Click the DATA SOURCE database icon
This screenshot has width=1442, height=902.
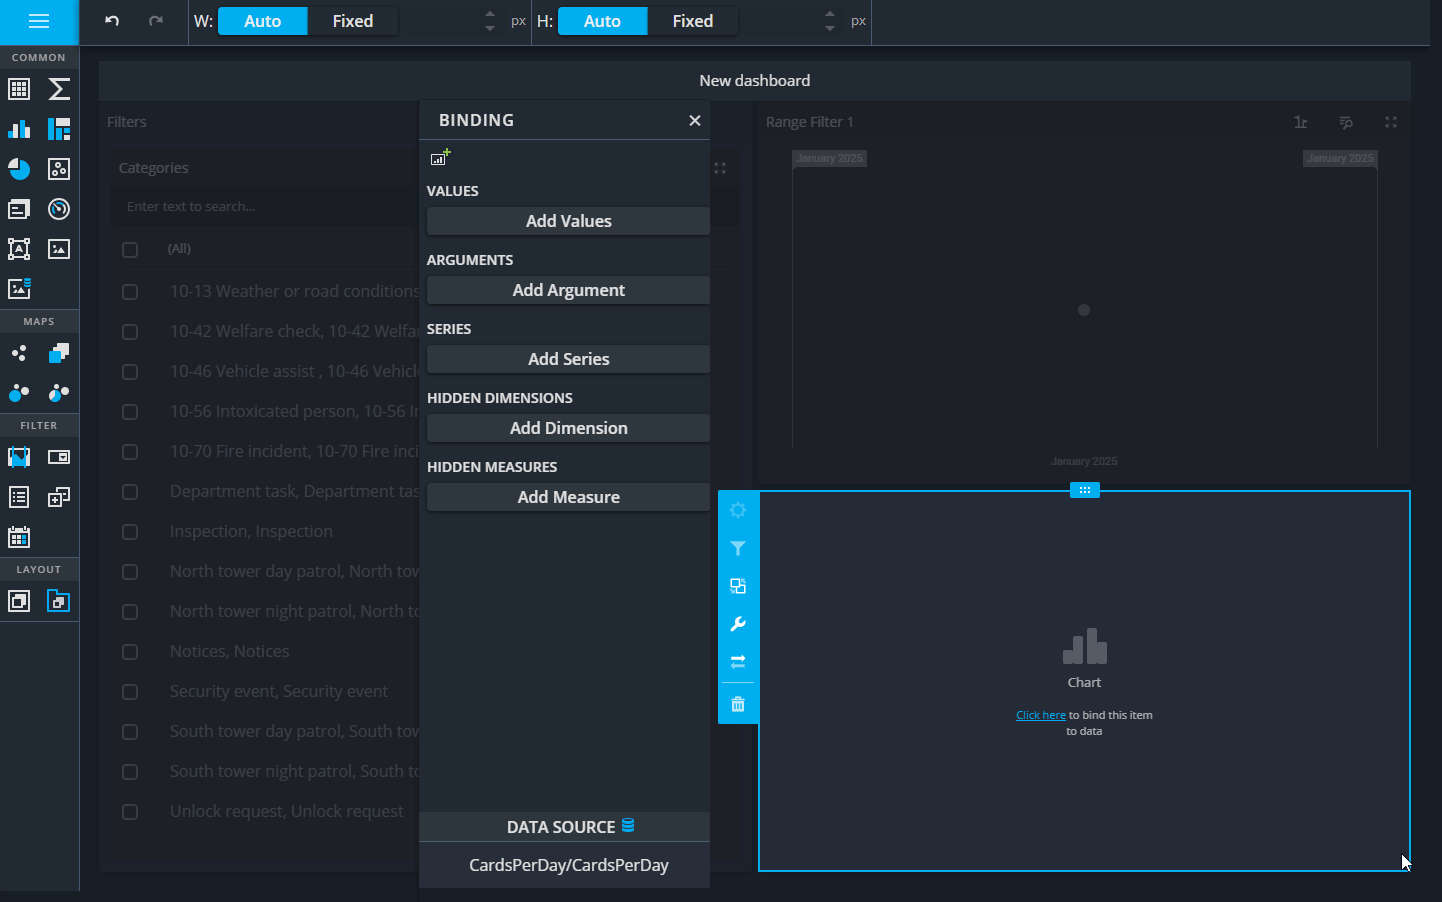coord(628,825)
